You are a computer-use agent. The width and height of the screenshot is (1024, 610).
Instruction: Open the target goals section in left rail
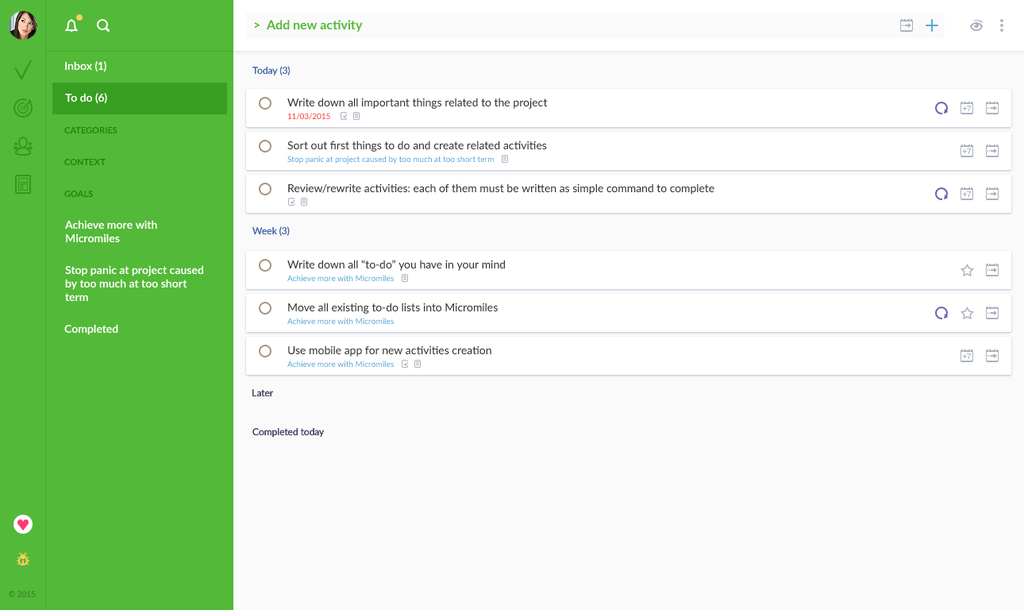[x=23, y=108]
